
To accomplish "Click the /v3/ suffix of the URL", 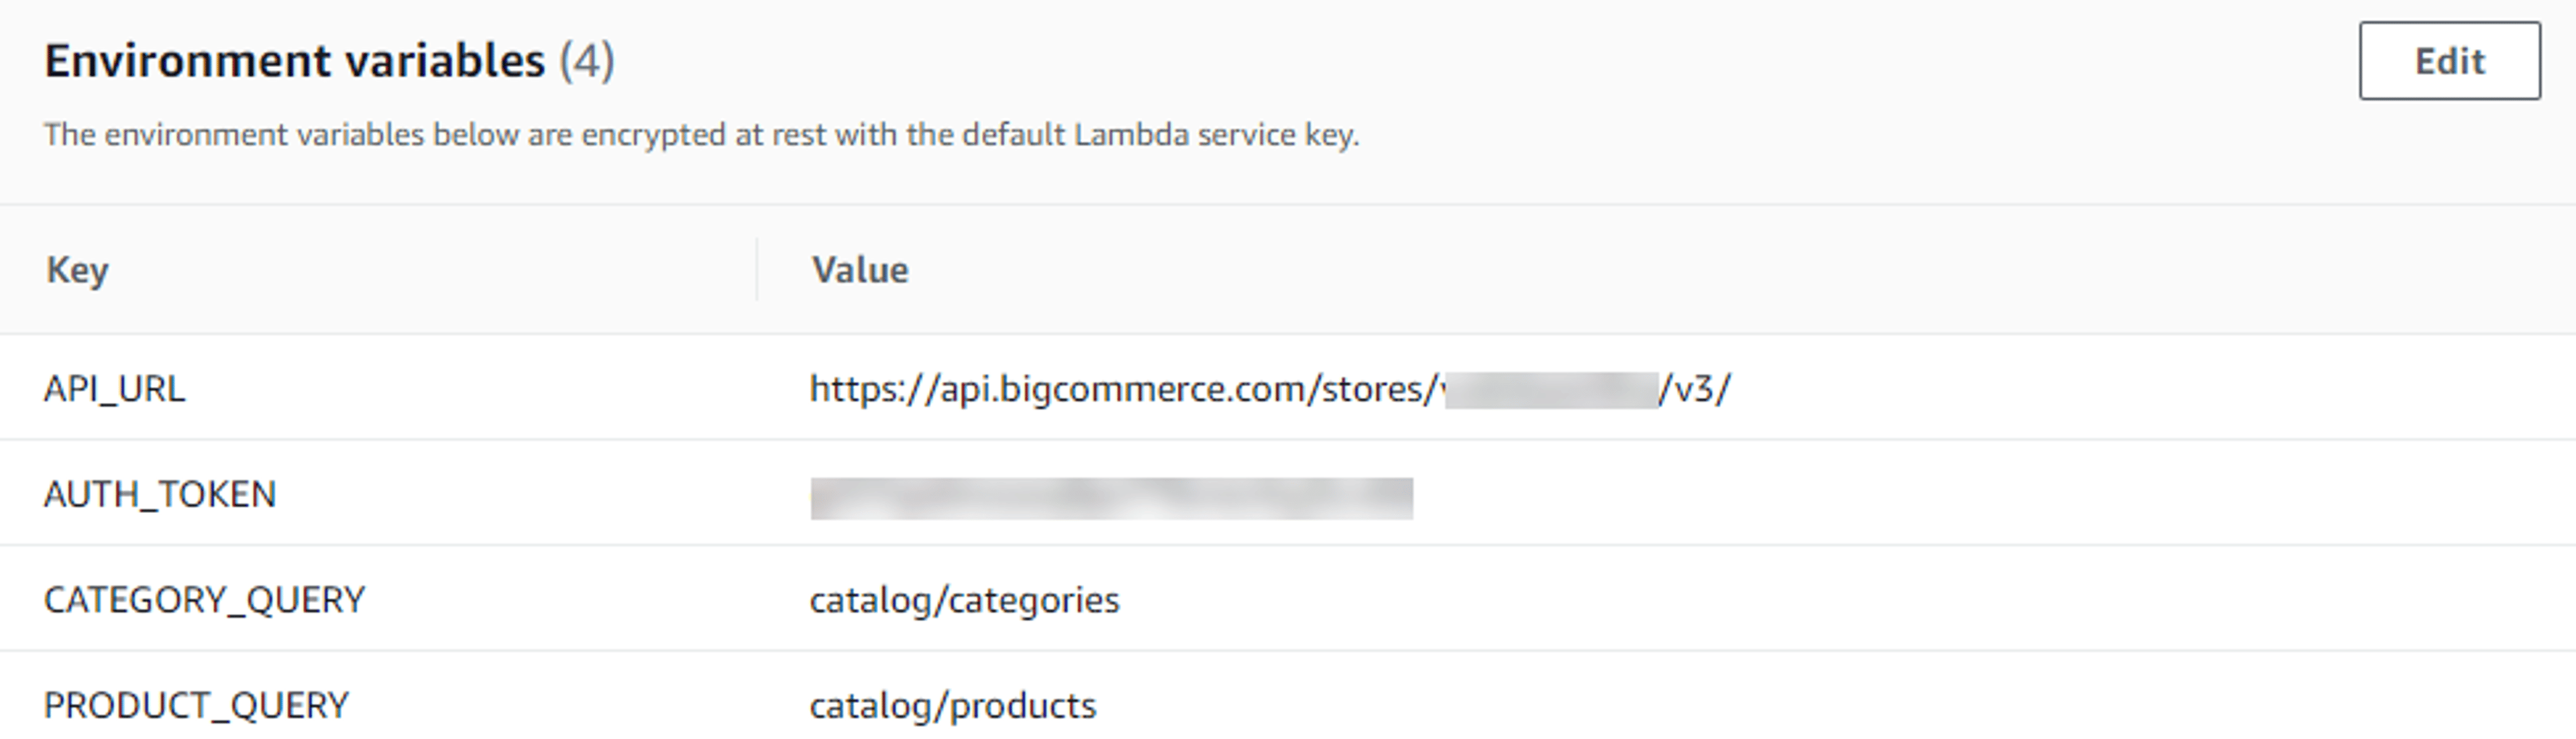I will pos(1695,388).
